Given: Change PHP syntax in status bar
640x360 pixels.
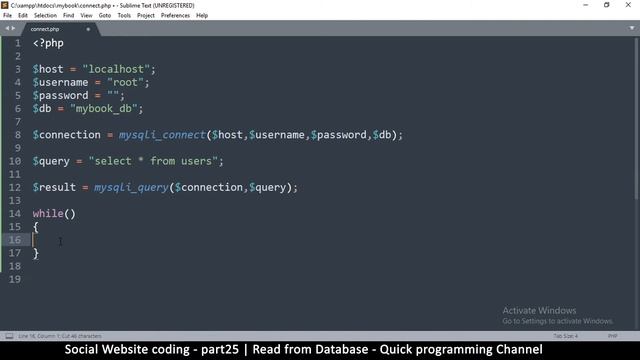Looking at the screenshot, I should click(612, 336).
